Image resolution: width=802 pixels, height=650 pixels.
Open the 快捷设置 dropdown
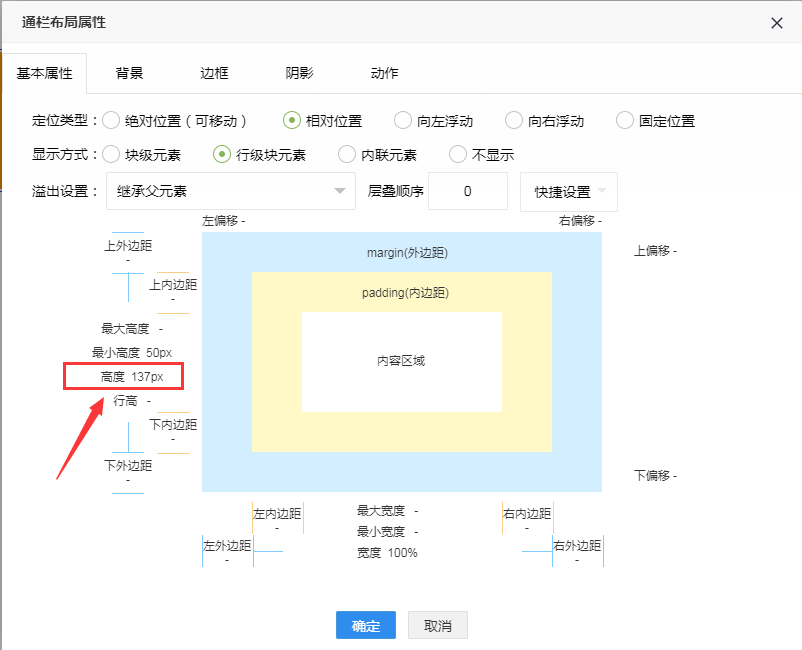[x=568, y=191]
